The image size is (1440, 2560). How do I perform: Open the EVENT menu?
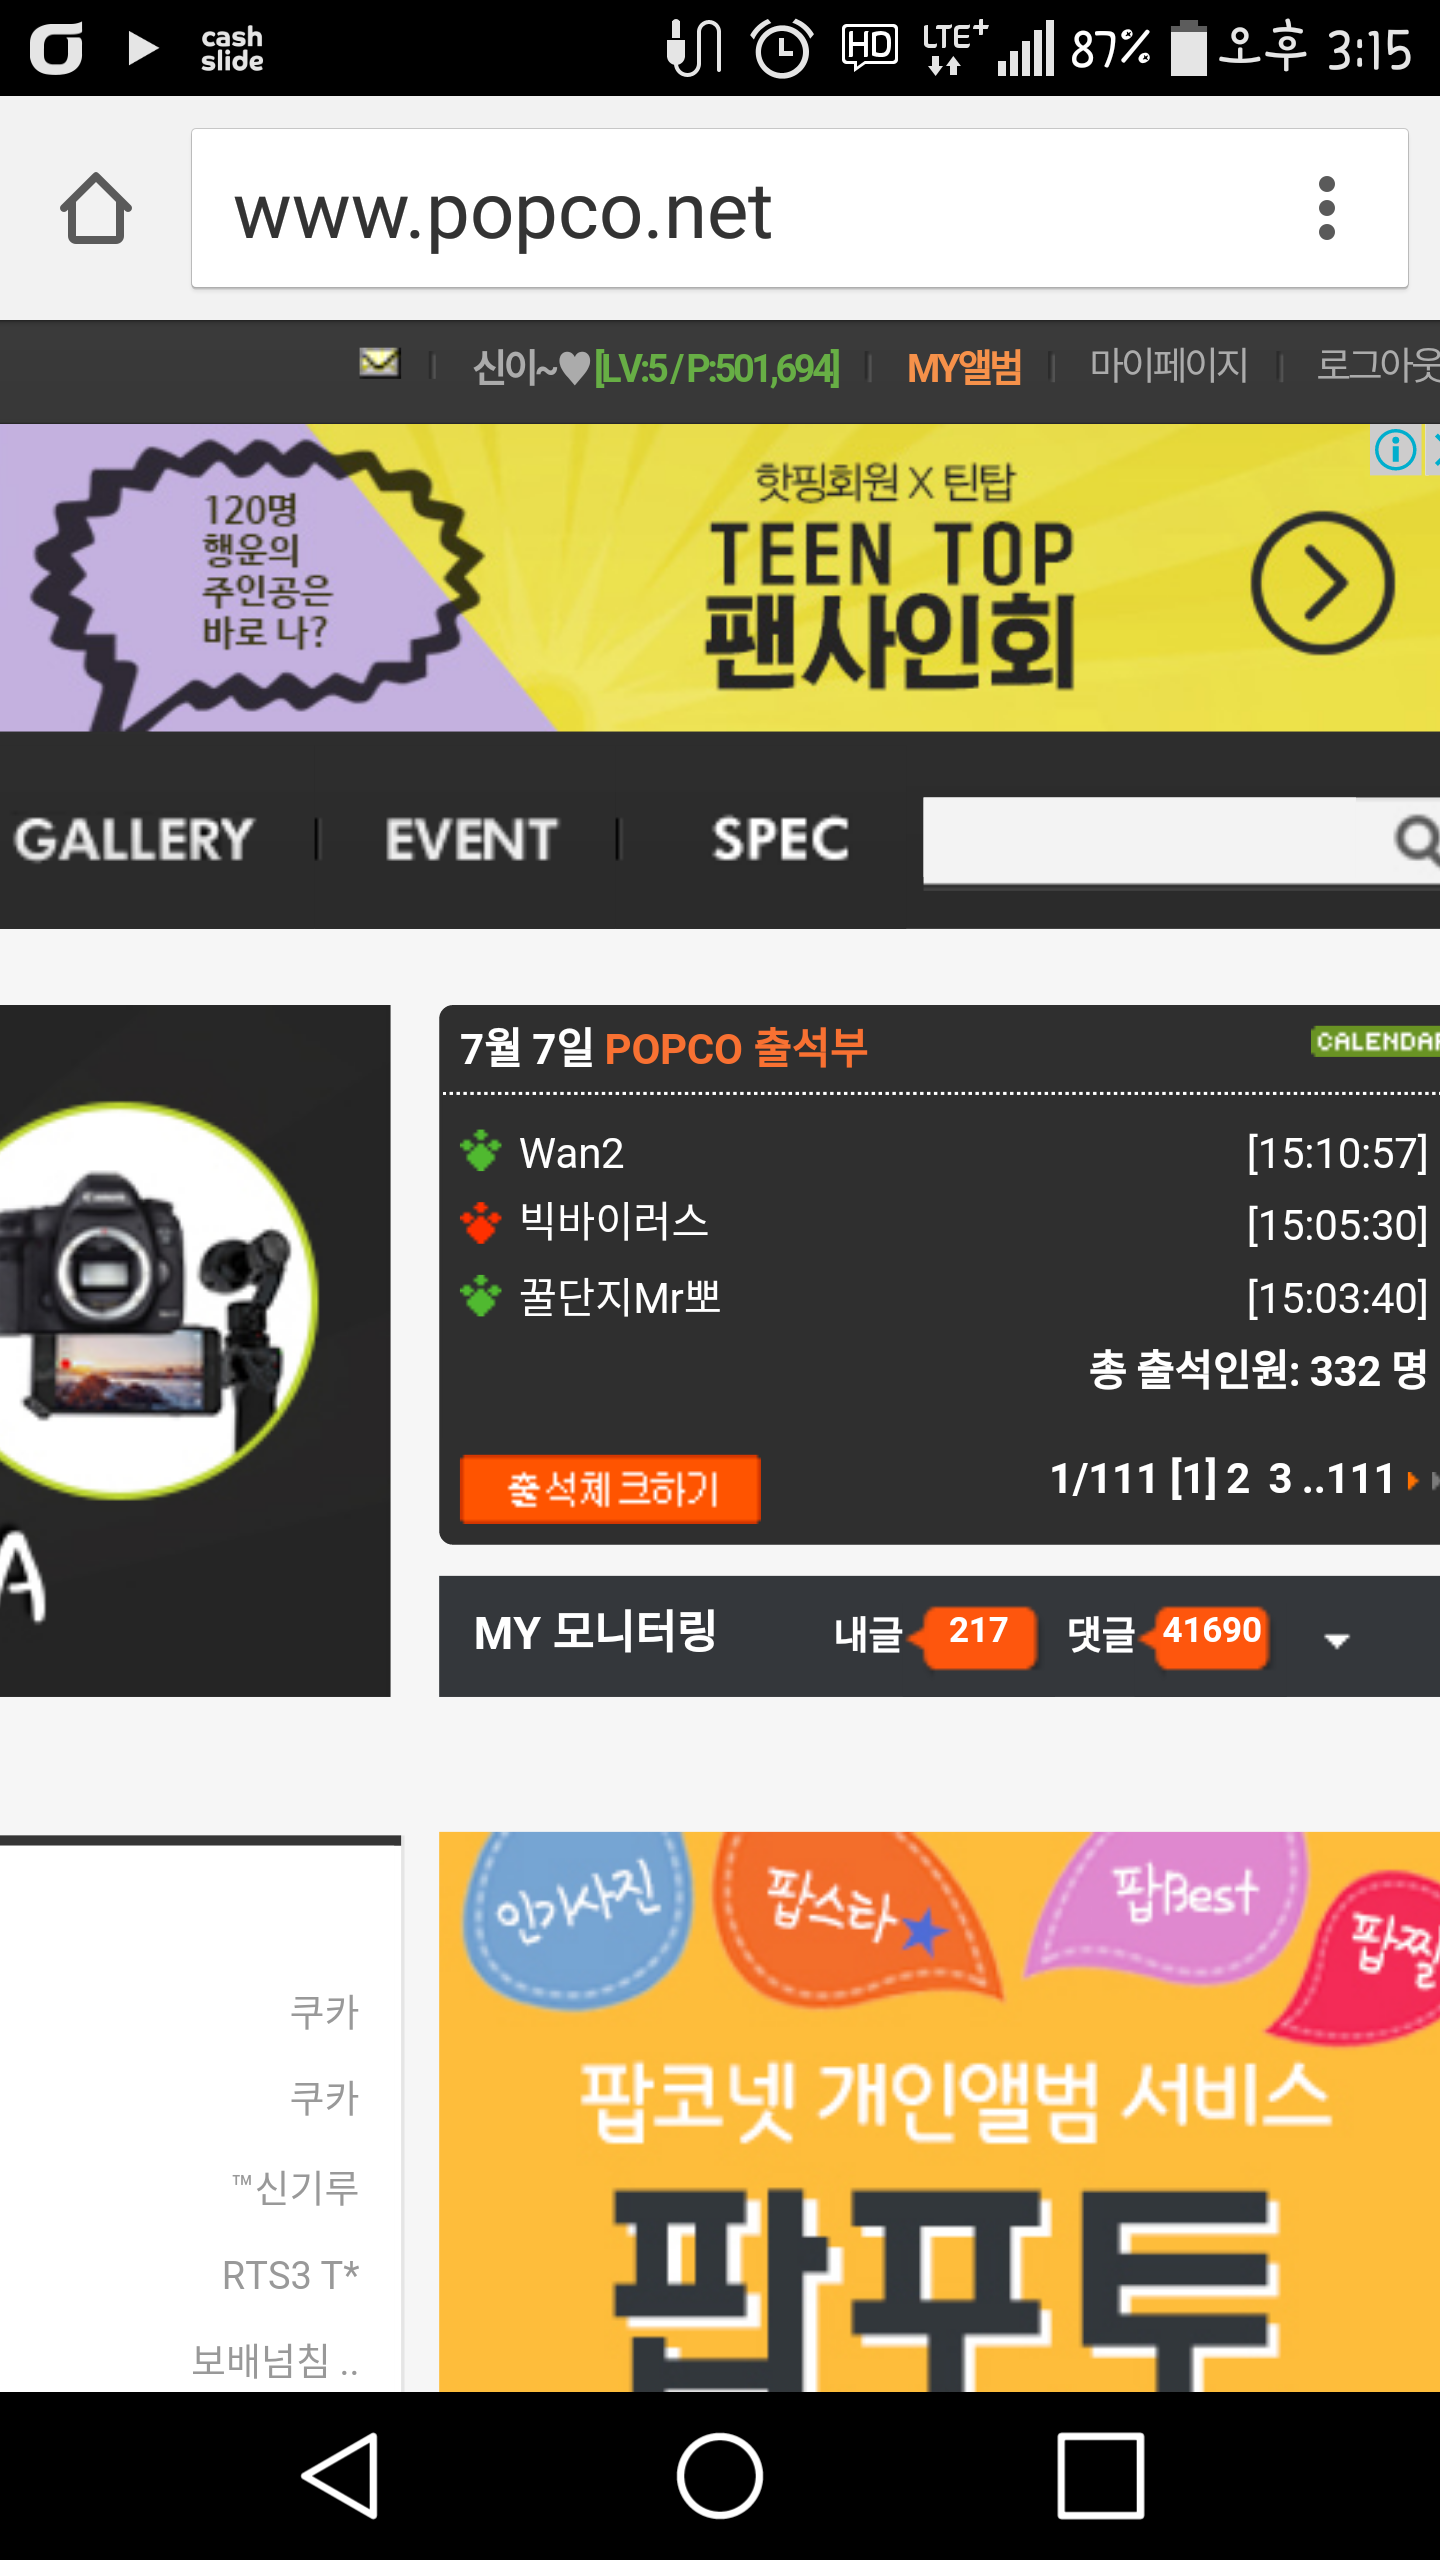471,839
